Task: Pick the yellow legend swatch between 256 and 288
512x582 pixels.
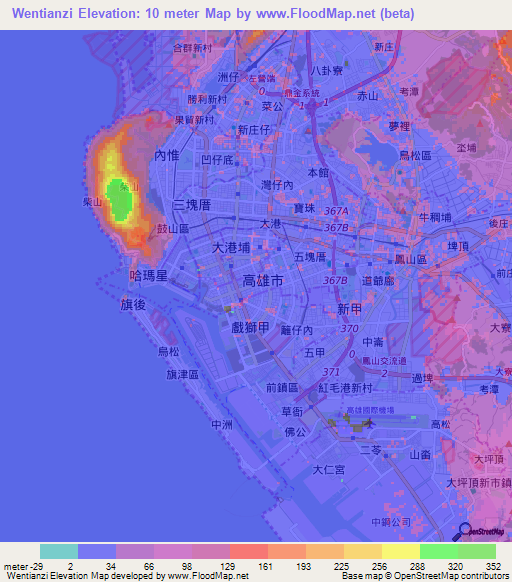Action: (x=401, y=552)
